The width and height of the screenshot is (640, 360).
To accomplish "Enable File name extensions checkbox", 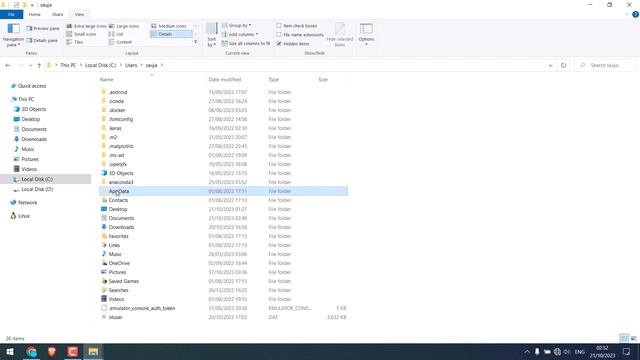I will pos(300,35).
